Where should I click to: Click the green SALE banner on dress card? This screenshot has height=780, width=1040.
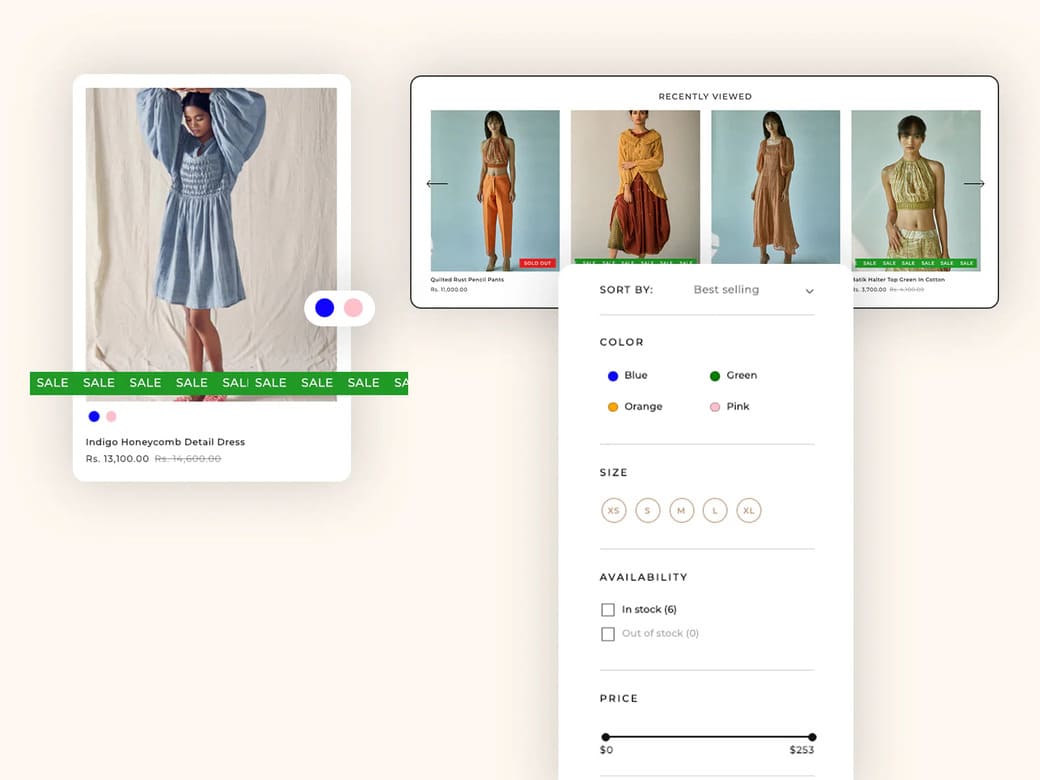(x=219, y=383)
